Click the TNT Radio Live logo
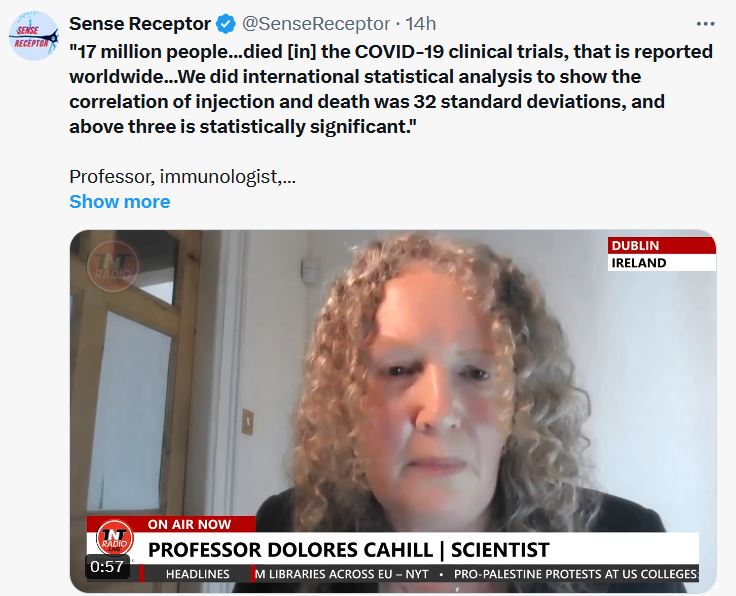736x596 pixels. [x=115, y=538]
